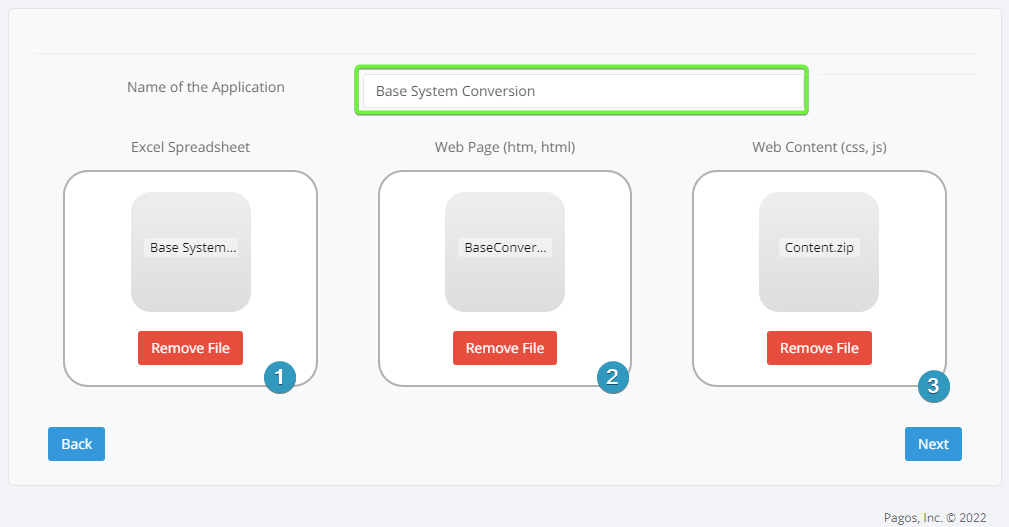Click the numbered step badge 1

[279, 377]
